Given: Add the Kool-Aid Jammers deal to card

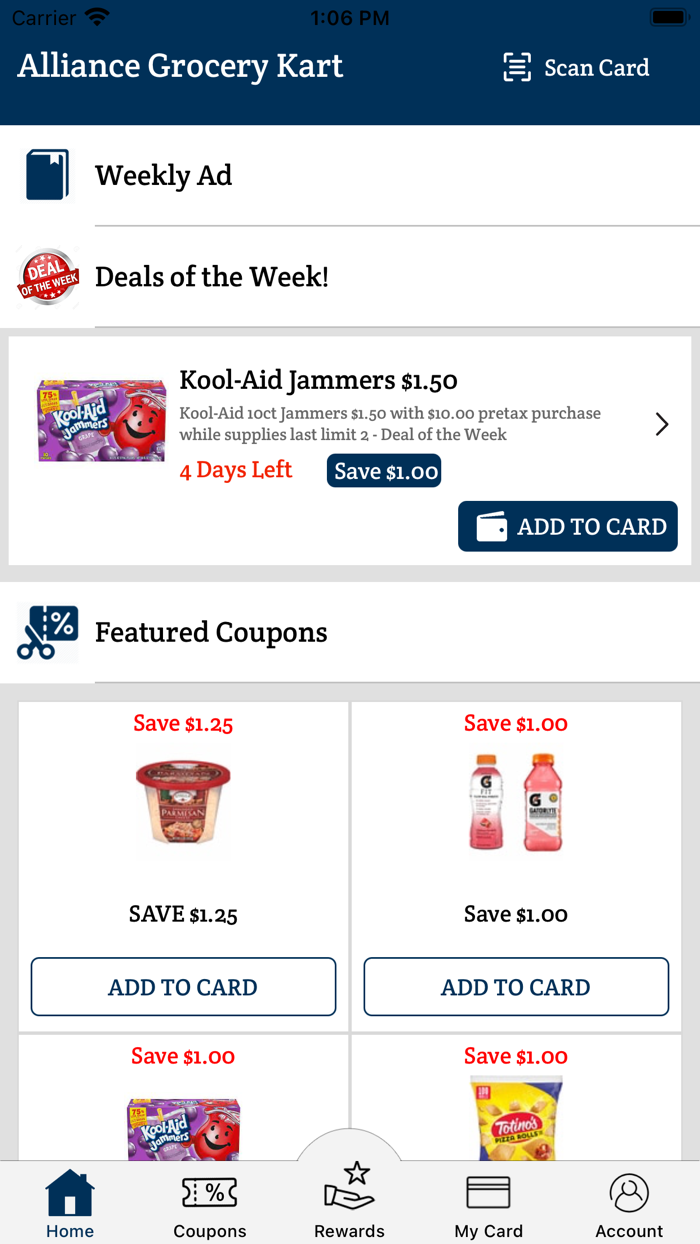Looking at the screenshot, I should (567, 526).
